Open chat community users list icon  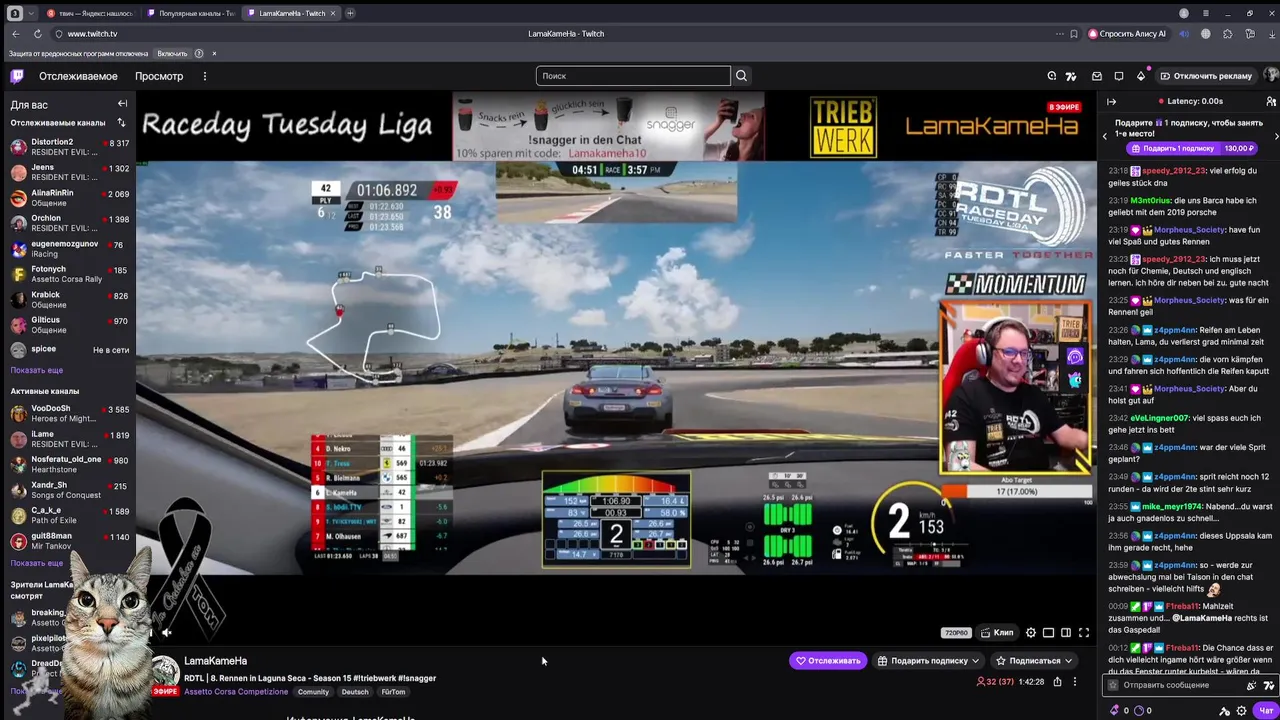coord(1271,101)
